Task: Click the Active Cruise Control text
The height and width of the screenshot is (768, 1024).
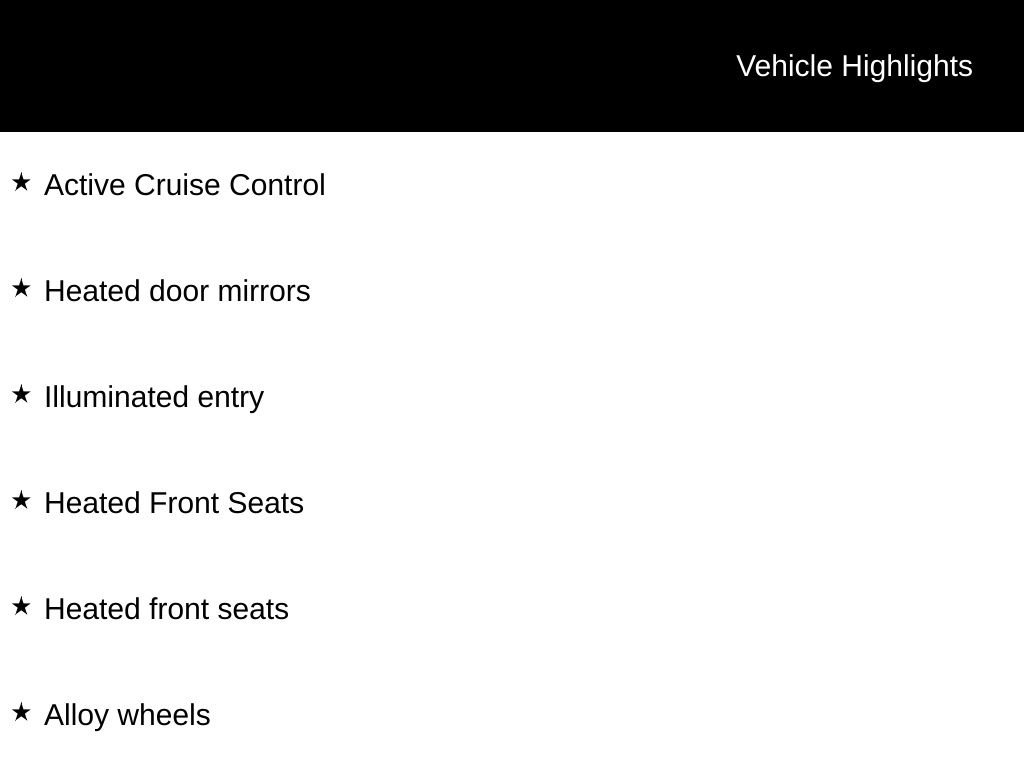Action: coord(185,186)
